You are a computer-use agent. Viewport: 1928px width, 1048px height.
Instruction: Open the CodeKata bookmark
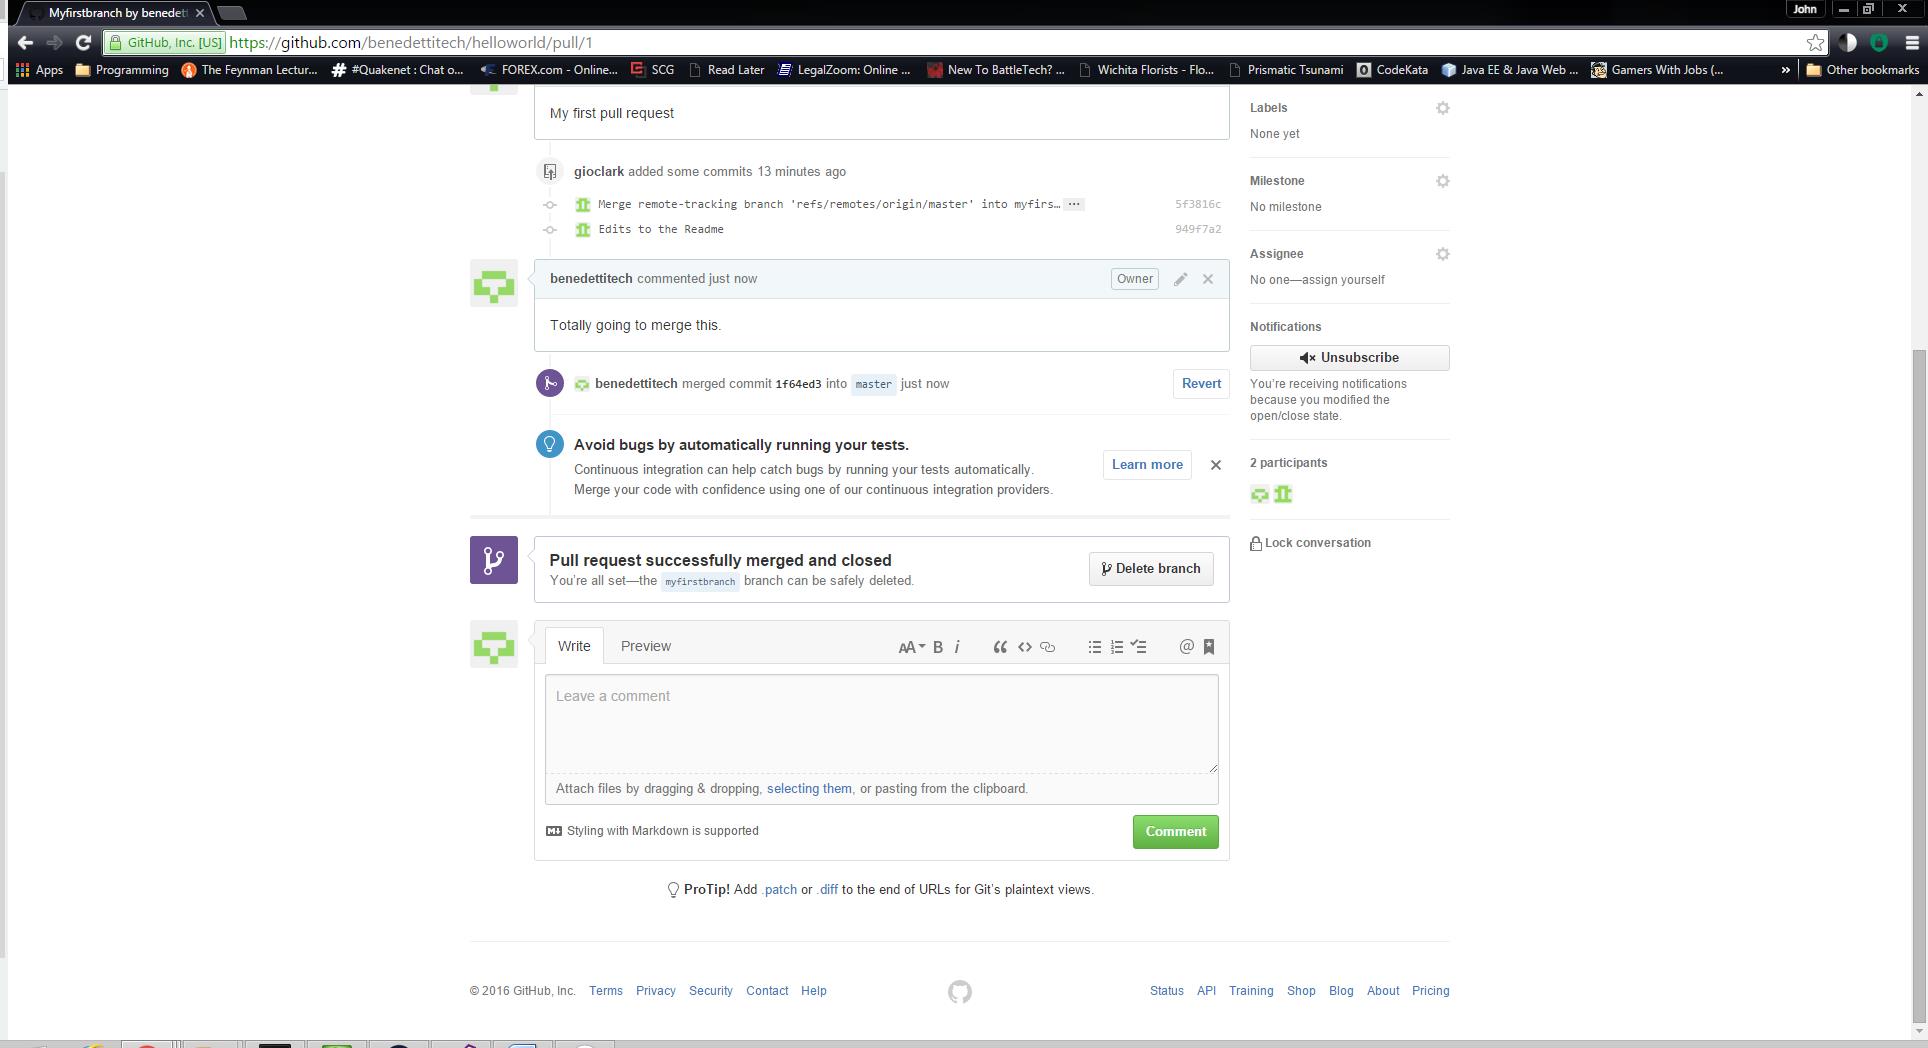pos(1392,70)
